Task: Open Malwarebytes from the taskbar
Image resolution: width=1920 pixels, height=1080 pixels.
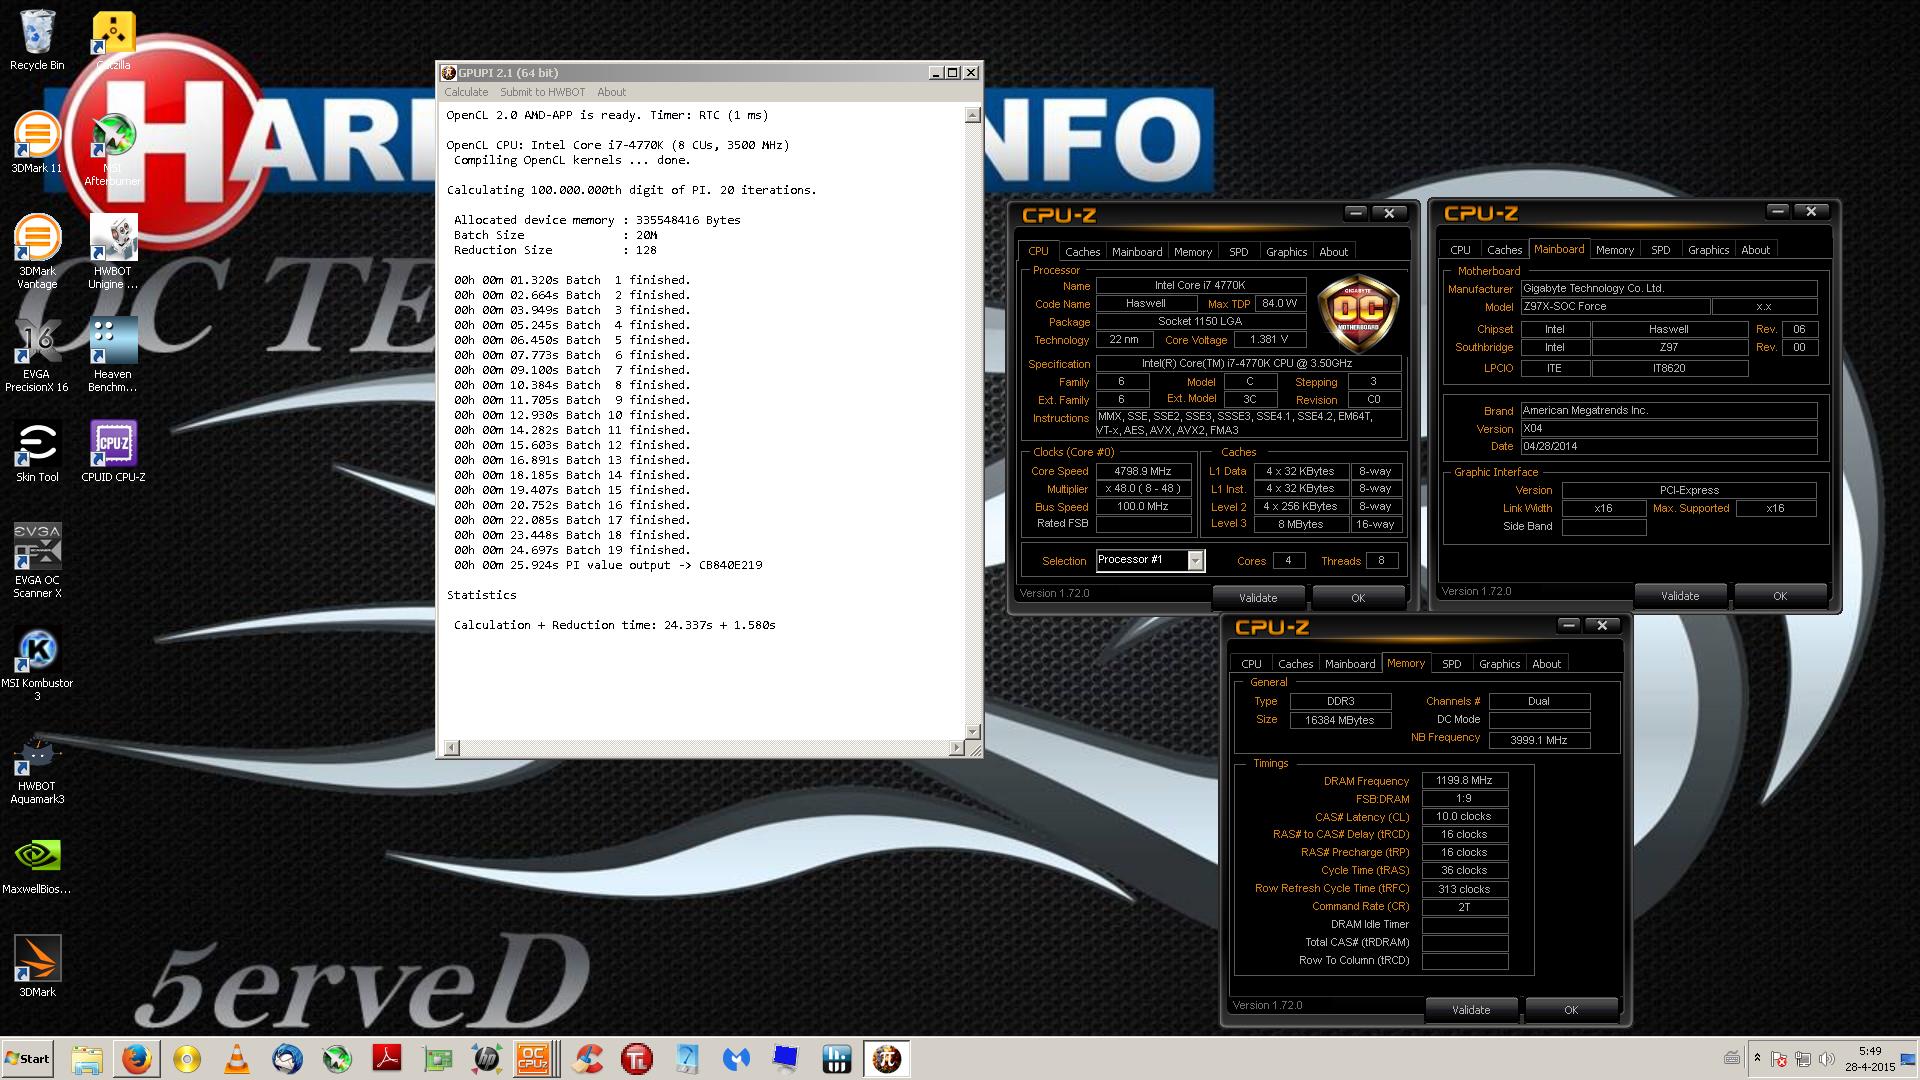Action: click(x=737, y=1058)
